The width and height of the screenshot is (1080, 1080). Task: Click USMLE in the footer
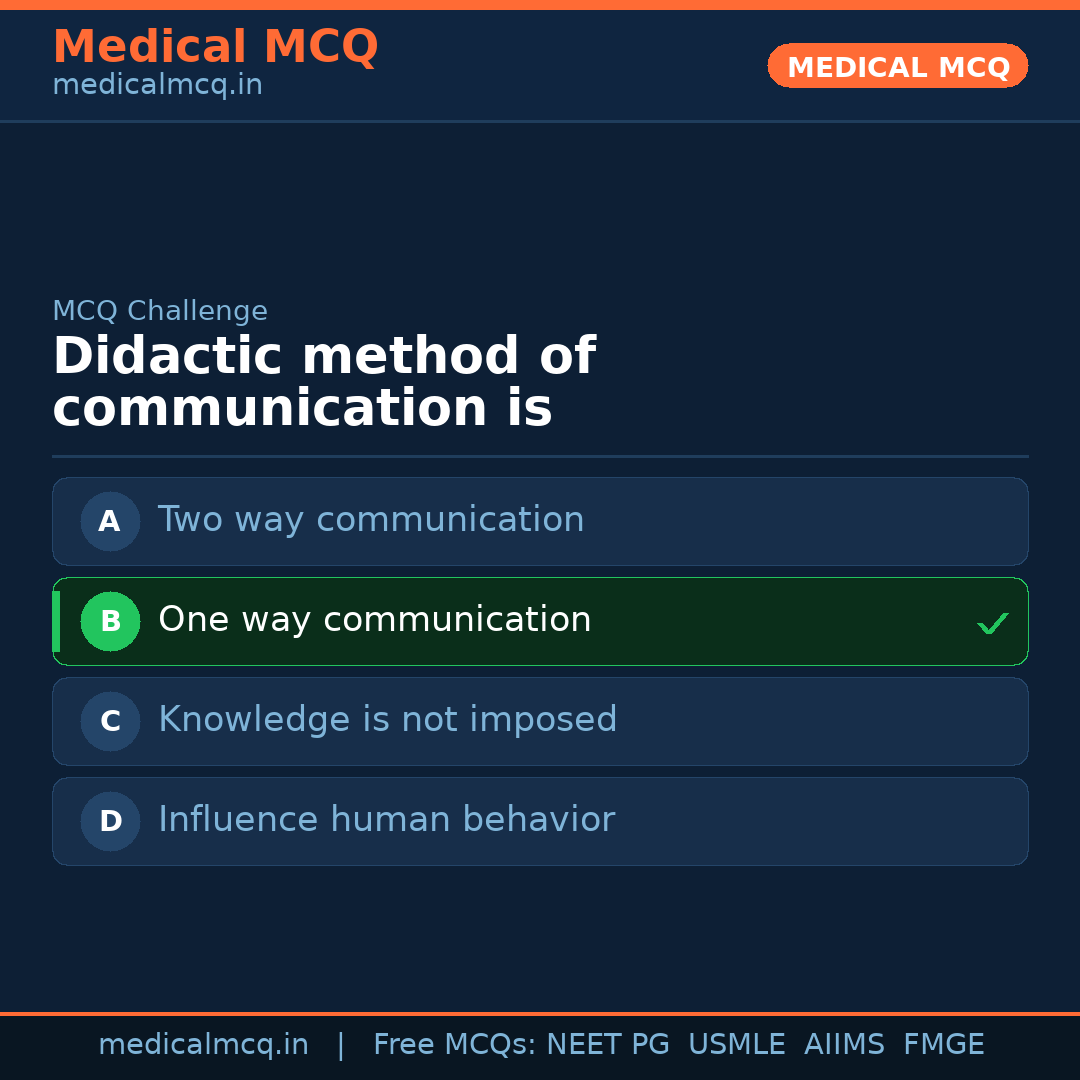click(736, 1045)
